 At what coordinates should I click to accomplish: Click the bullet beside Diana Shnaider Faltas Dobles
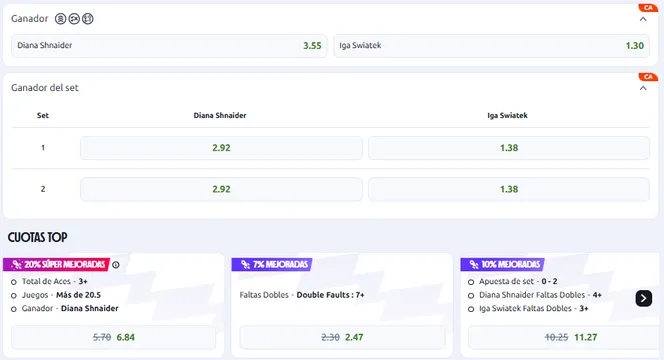pyautogui.click(x=471, y=296)
